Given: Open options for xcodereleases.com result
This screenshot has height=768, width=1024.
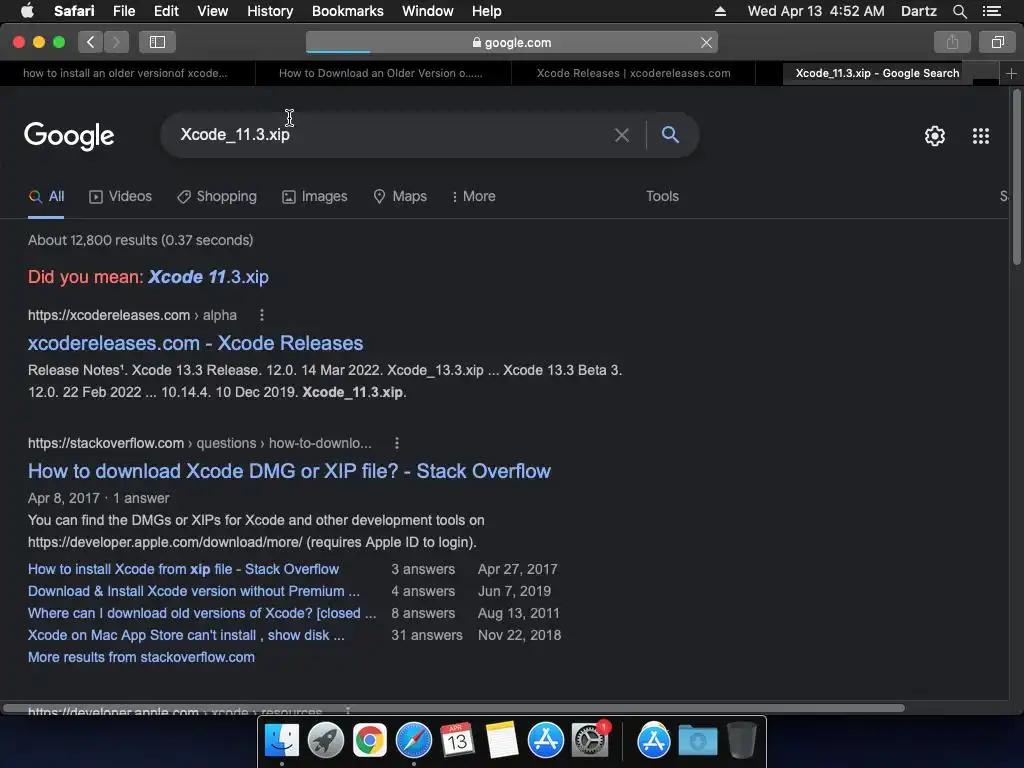Looking at the screenshot, I should click(x=262, y=315).
